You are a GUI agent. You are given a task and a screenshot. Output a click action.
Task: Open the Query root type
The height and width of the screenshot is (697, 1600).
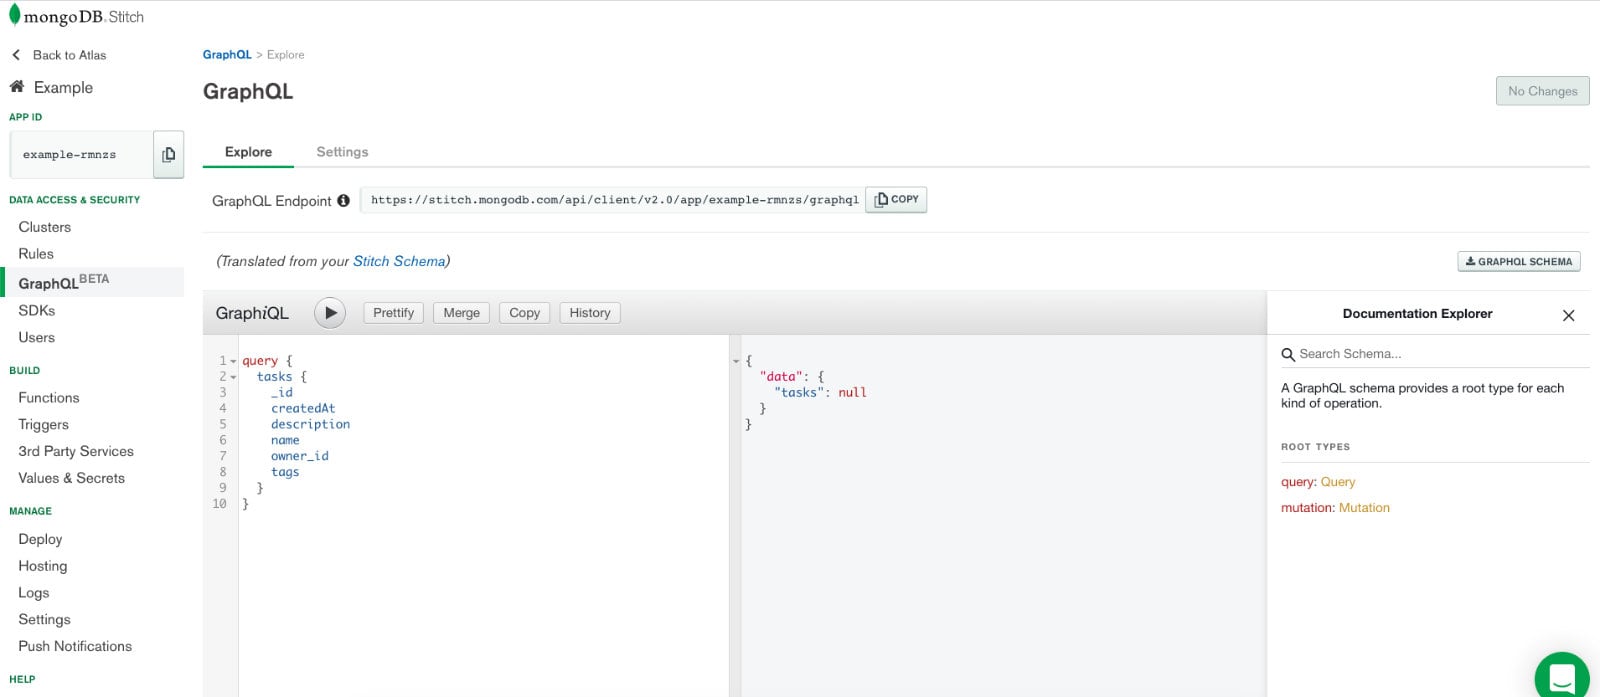click(1338, 482)
